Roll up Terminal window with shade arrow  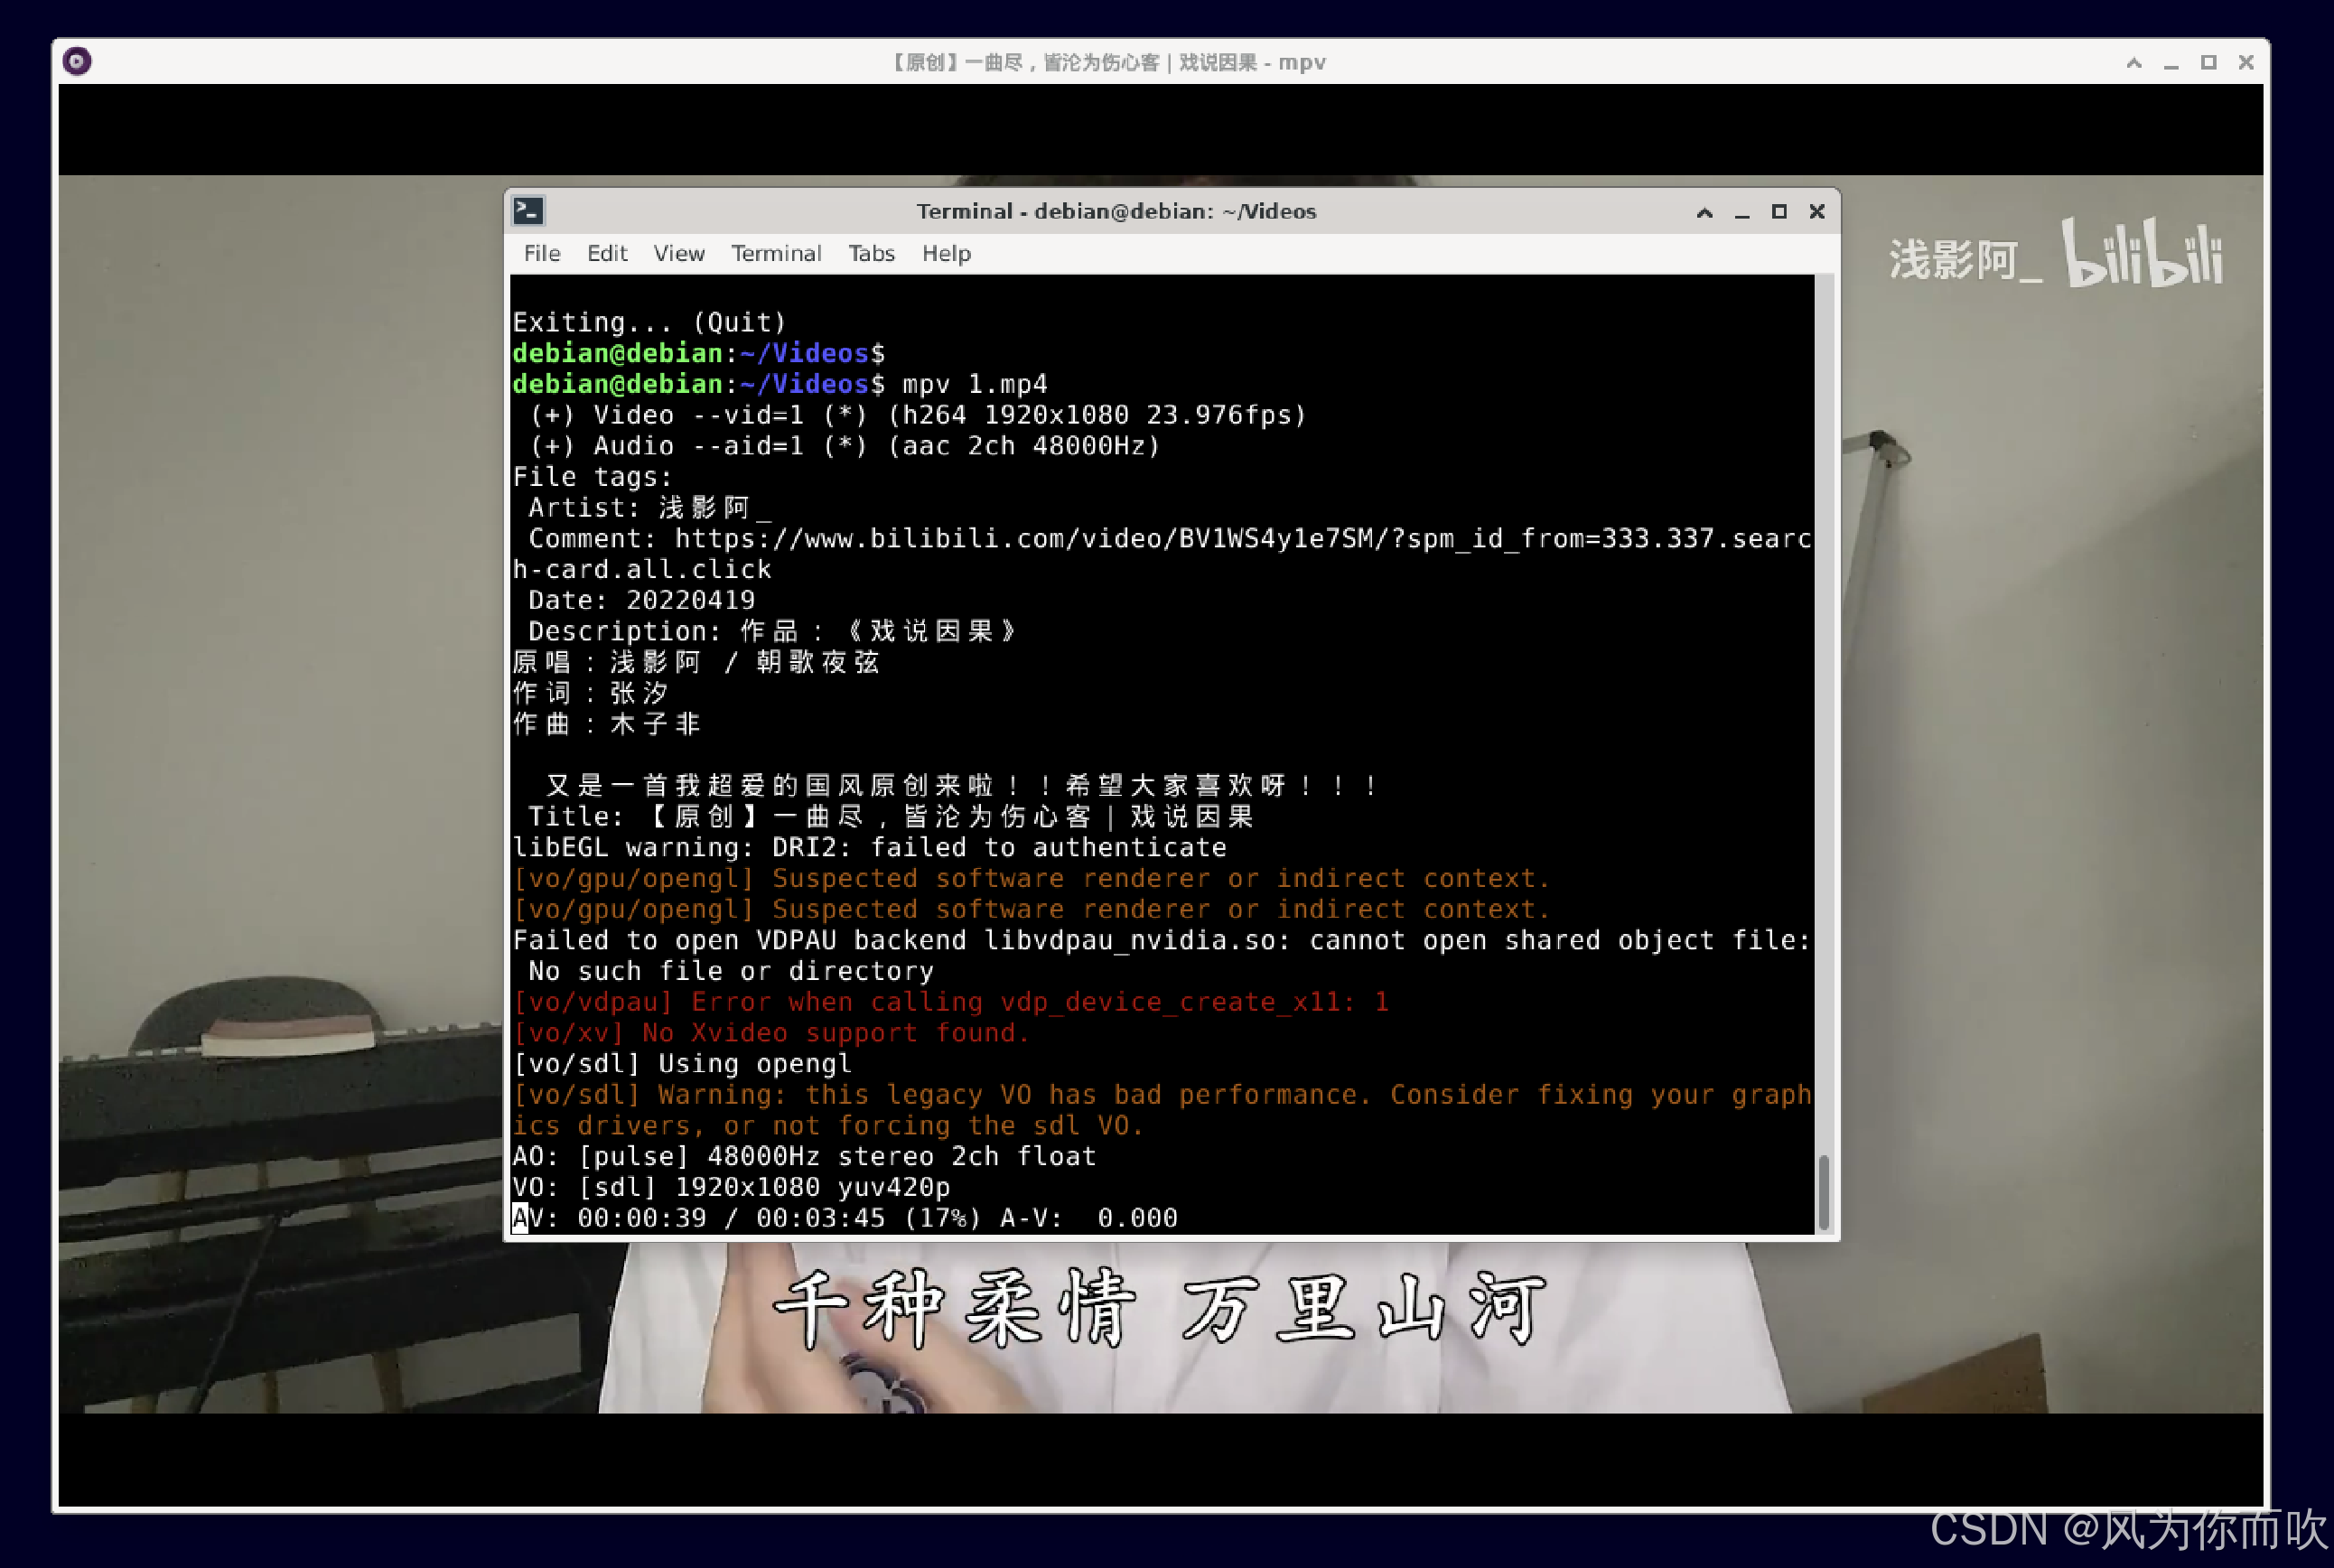(x=1704, y=211)
